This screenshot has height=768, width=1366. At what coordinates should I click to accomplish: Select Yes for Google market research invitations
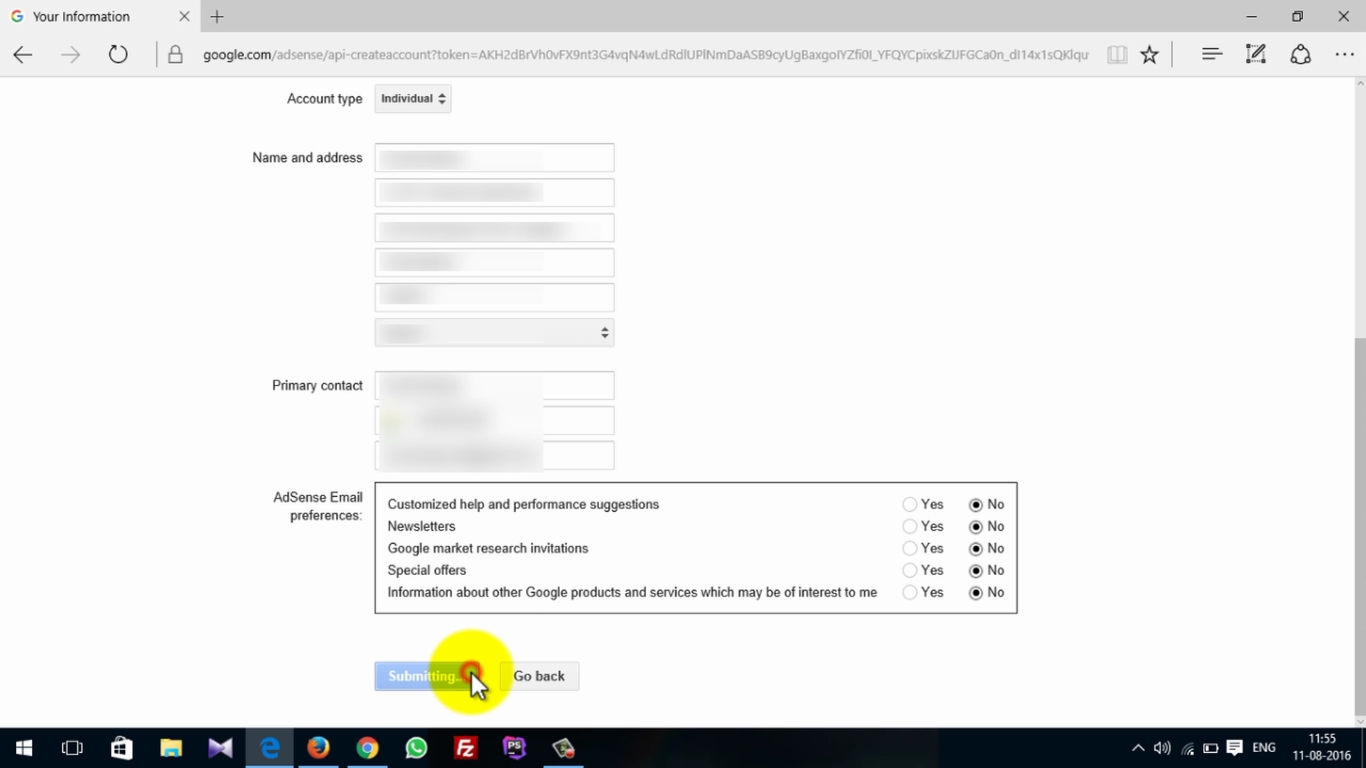tap(909, 549)
